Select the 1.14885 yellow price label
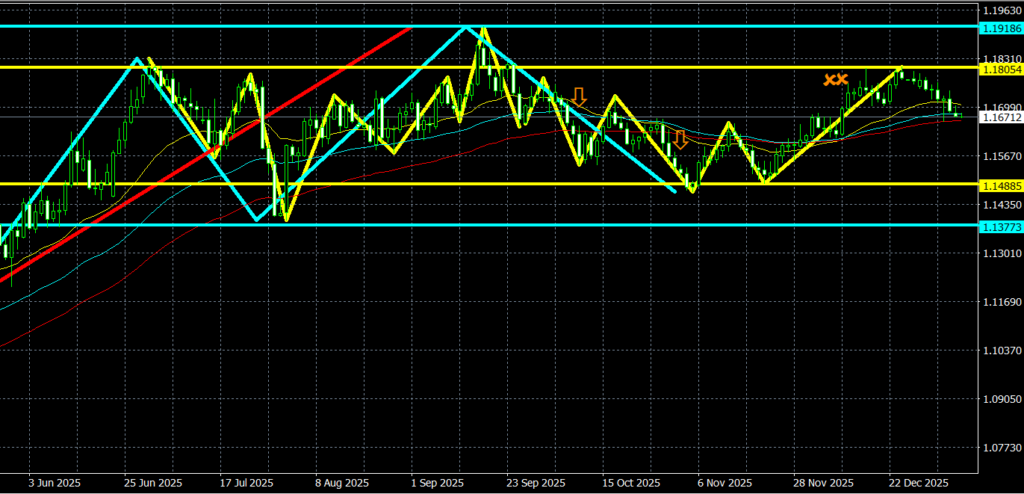Image resolution: width=1024 pixels, height=494 pixels. 1002,184
